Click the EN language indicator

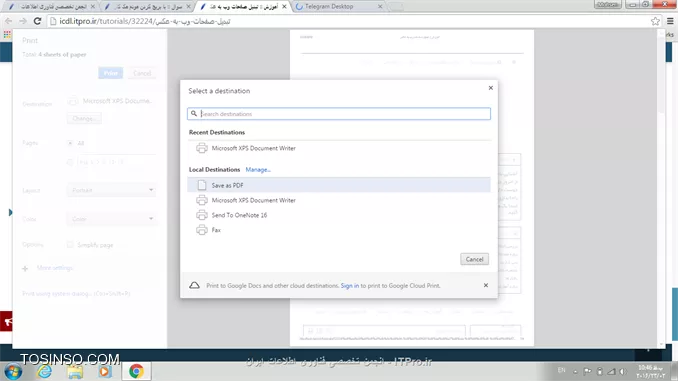click(561, 370)
